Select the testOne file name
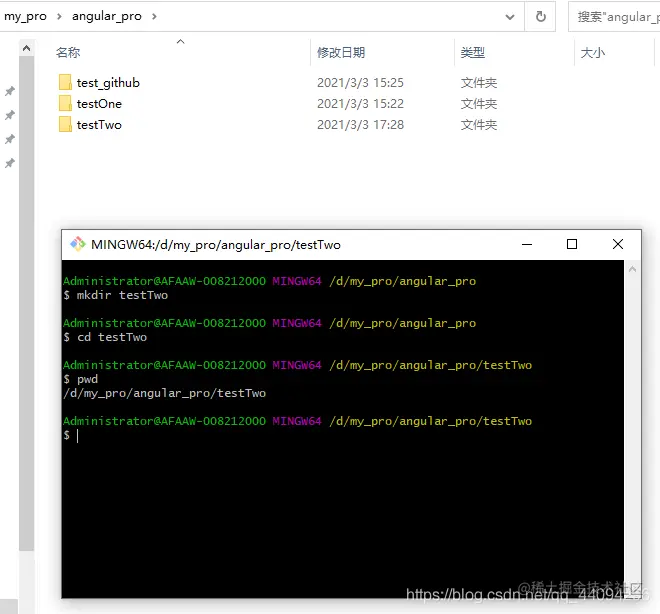 [x=99, y=104]
